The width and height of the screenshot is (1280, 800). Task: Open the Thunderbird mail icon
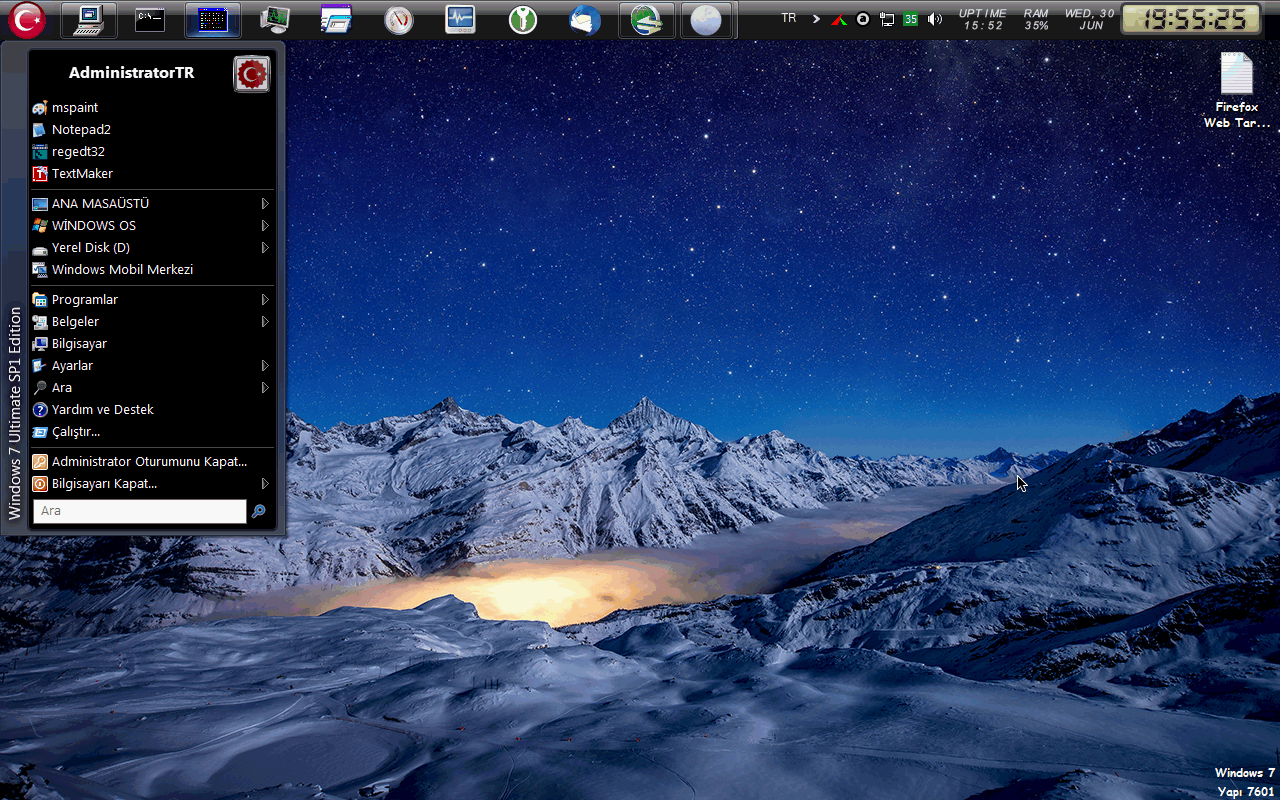(584, 19)
